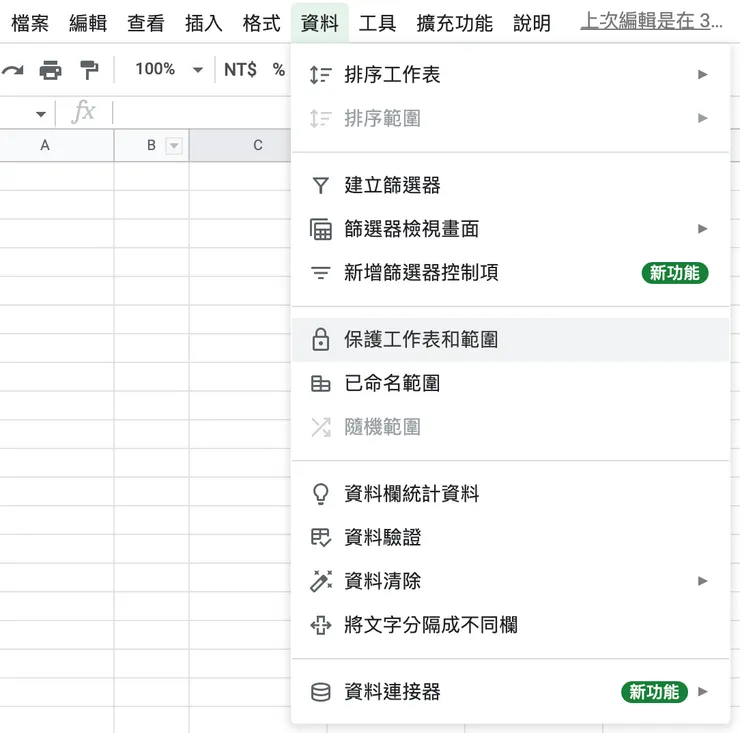The image size is (740, 733).
Task: Click 新功能 badge beside 新增篩選器控制項
Action: (675, 273)
